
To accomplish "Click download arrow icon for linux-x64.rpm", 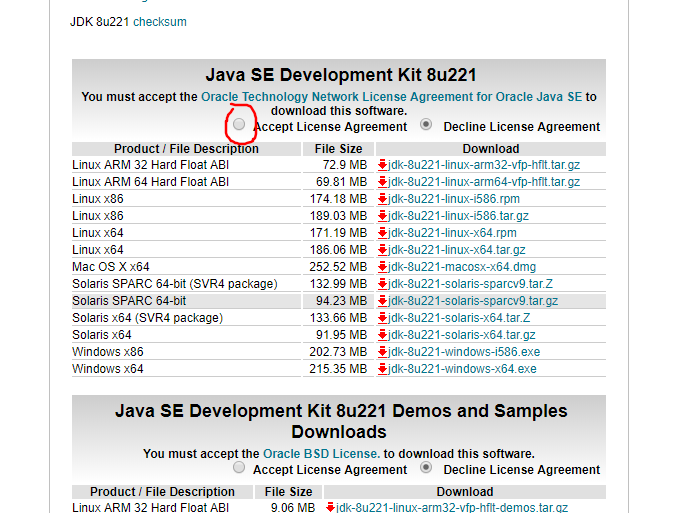I will (x=382, y=233).
